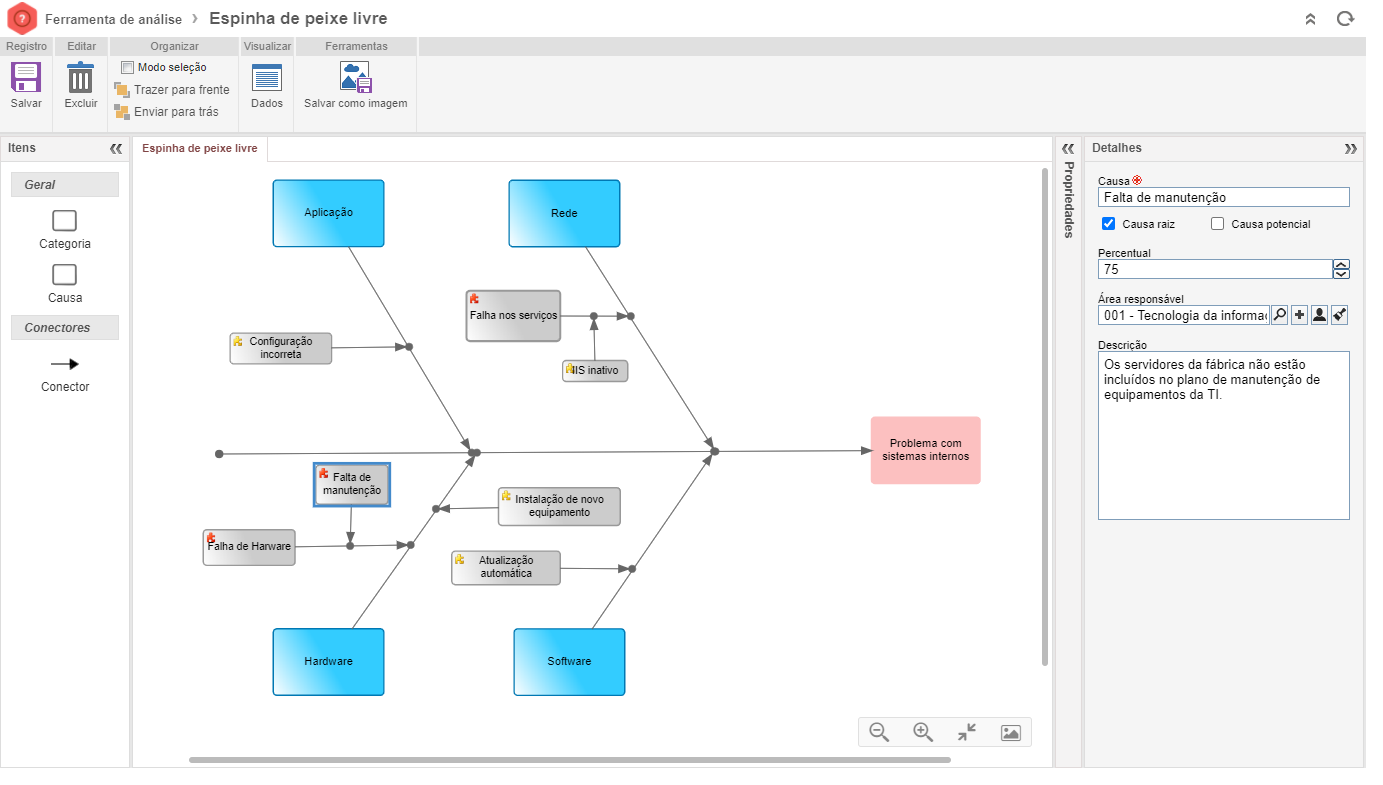
Task: Collapse the Detalhes panel
Action: pyautogui.click(x=1350, y=148)
